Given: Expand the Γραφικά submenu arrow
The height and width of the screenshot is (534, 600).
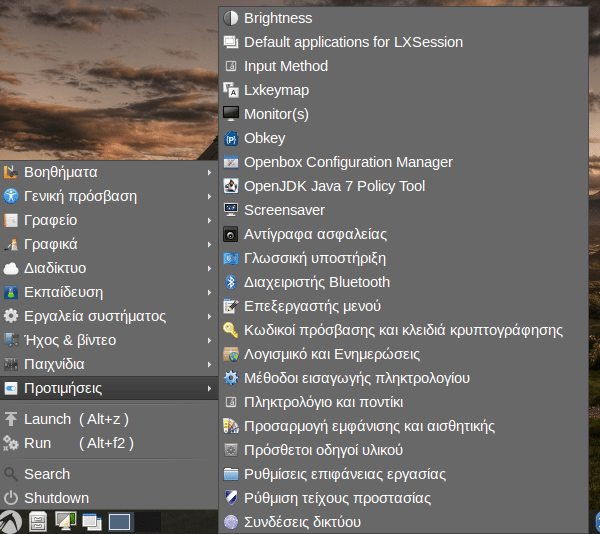Looking at the screenshot, I should pyautogui.click(x=209, y=244).
